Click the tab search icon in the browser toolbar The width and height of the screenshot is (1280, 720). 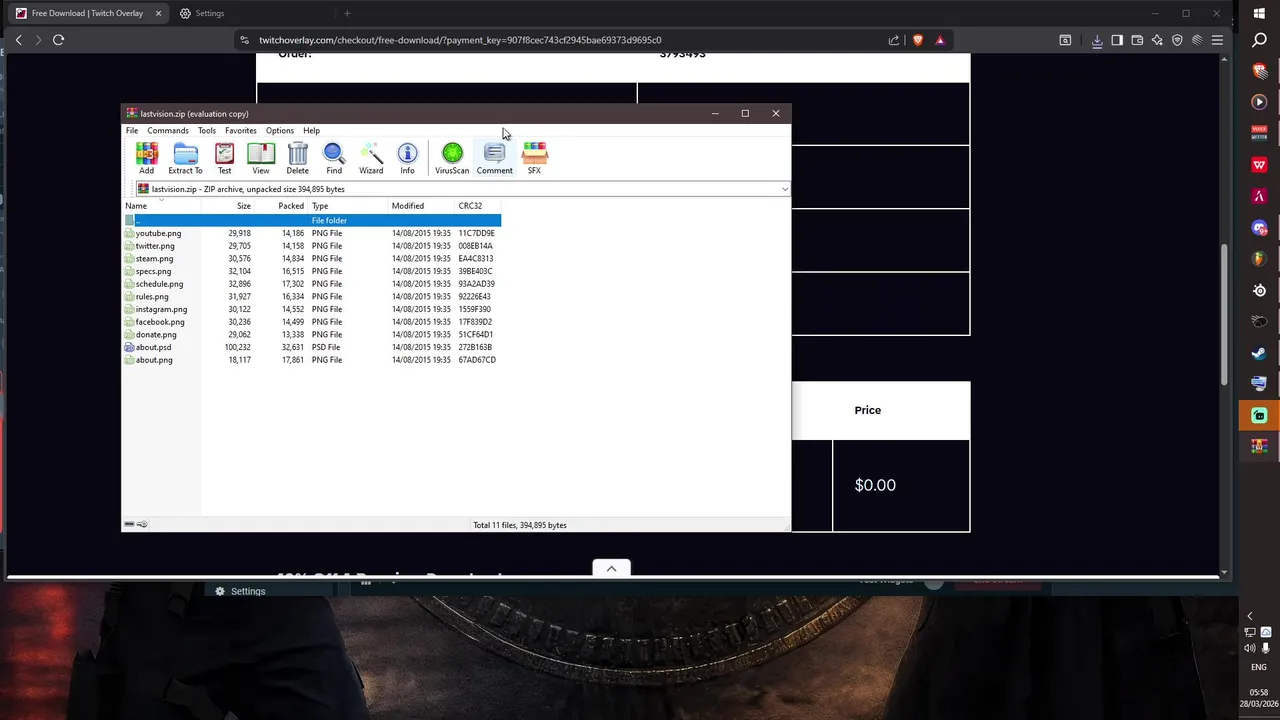(1065, 40)
